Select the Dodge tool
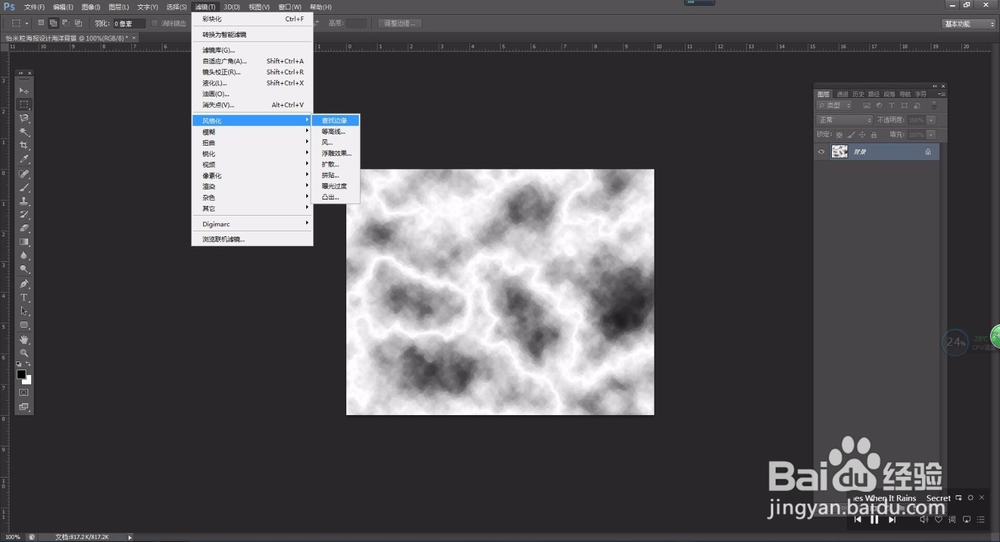 coord(24,270)
